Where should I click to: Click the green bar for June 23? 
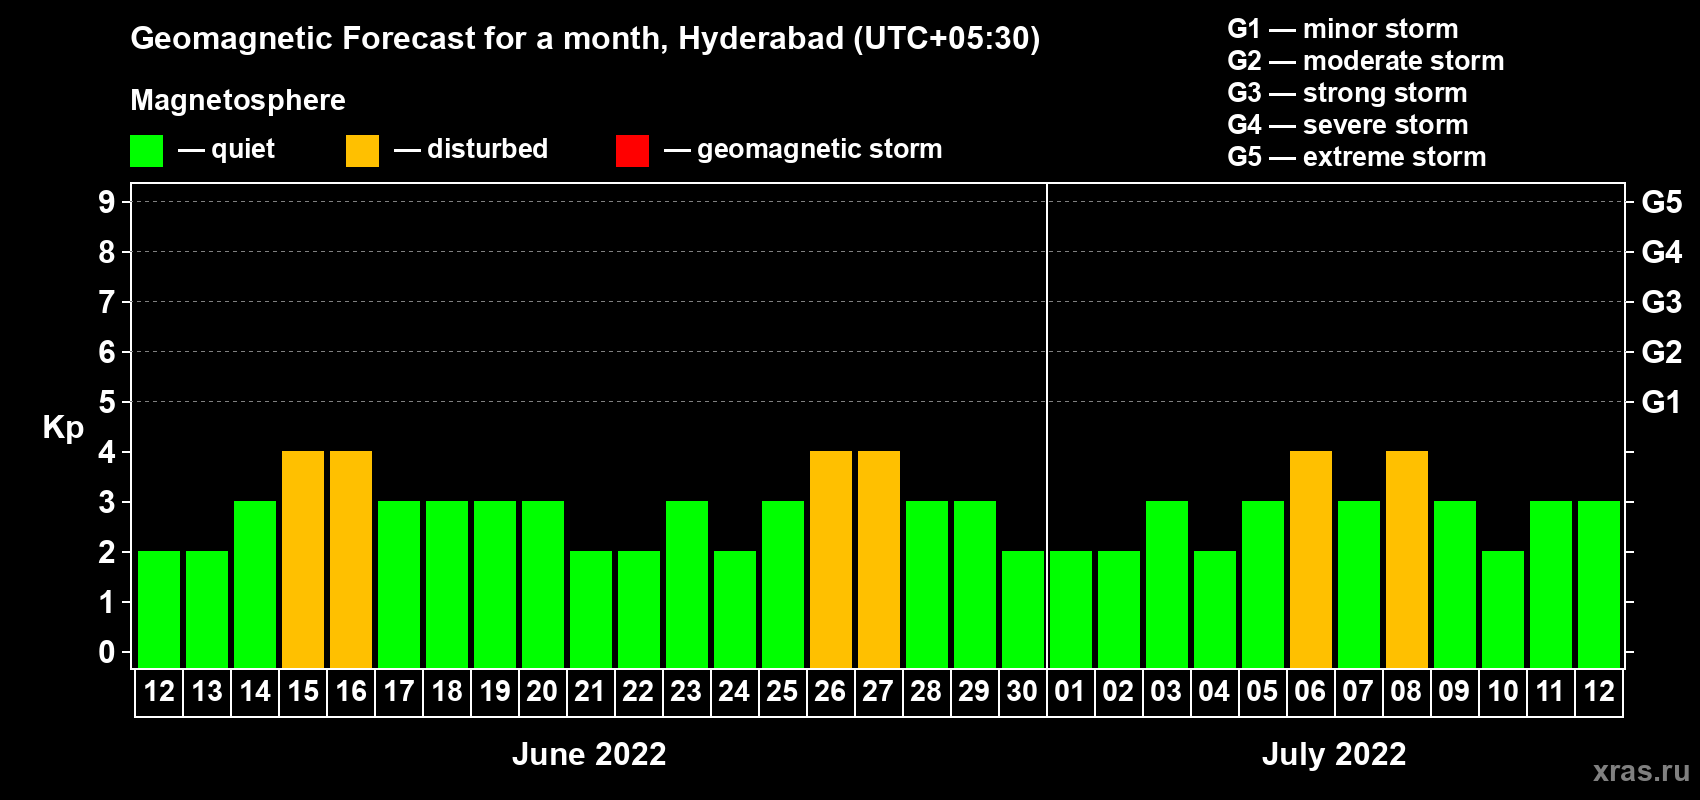tap(687, 584)
